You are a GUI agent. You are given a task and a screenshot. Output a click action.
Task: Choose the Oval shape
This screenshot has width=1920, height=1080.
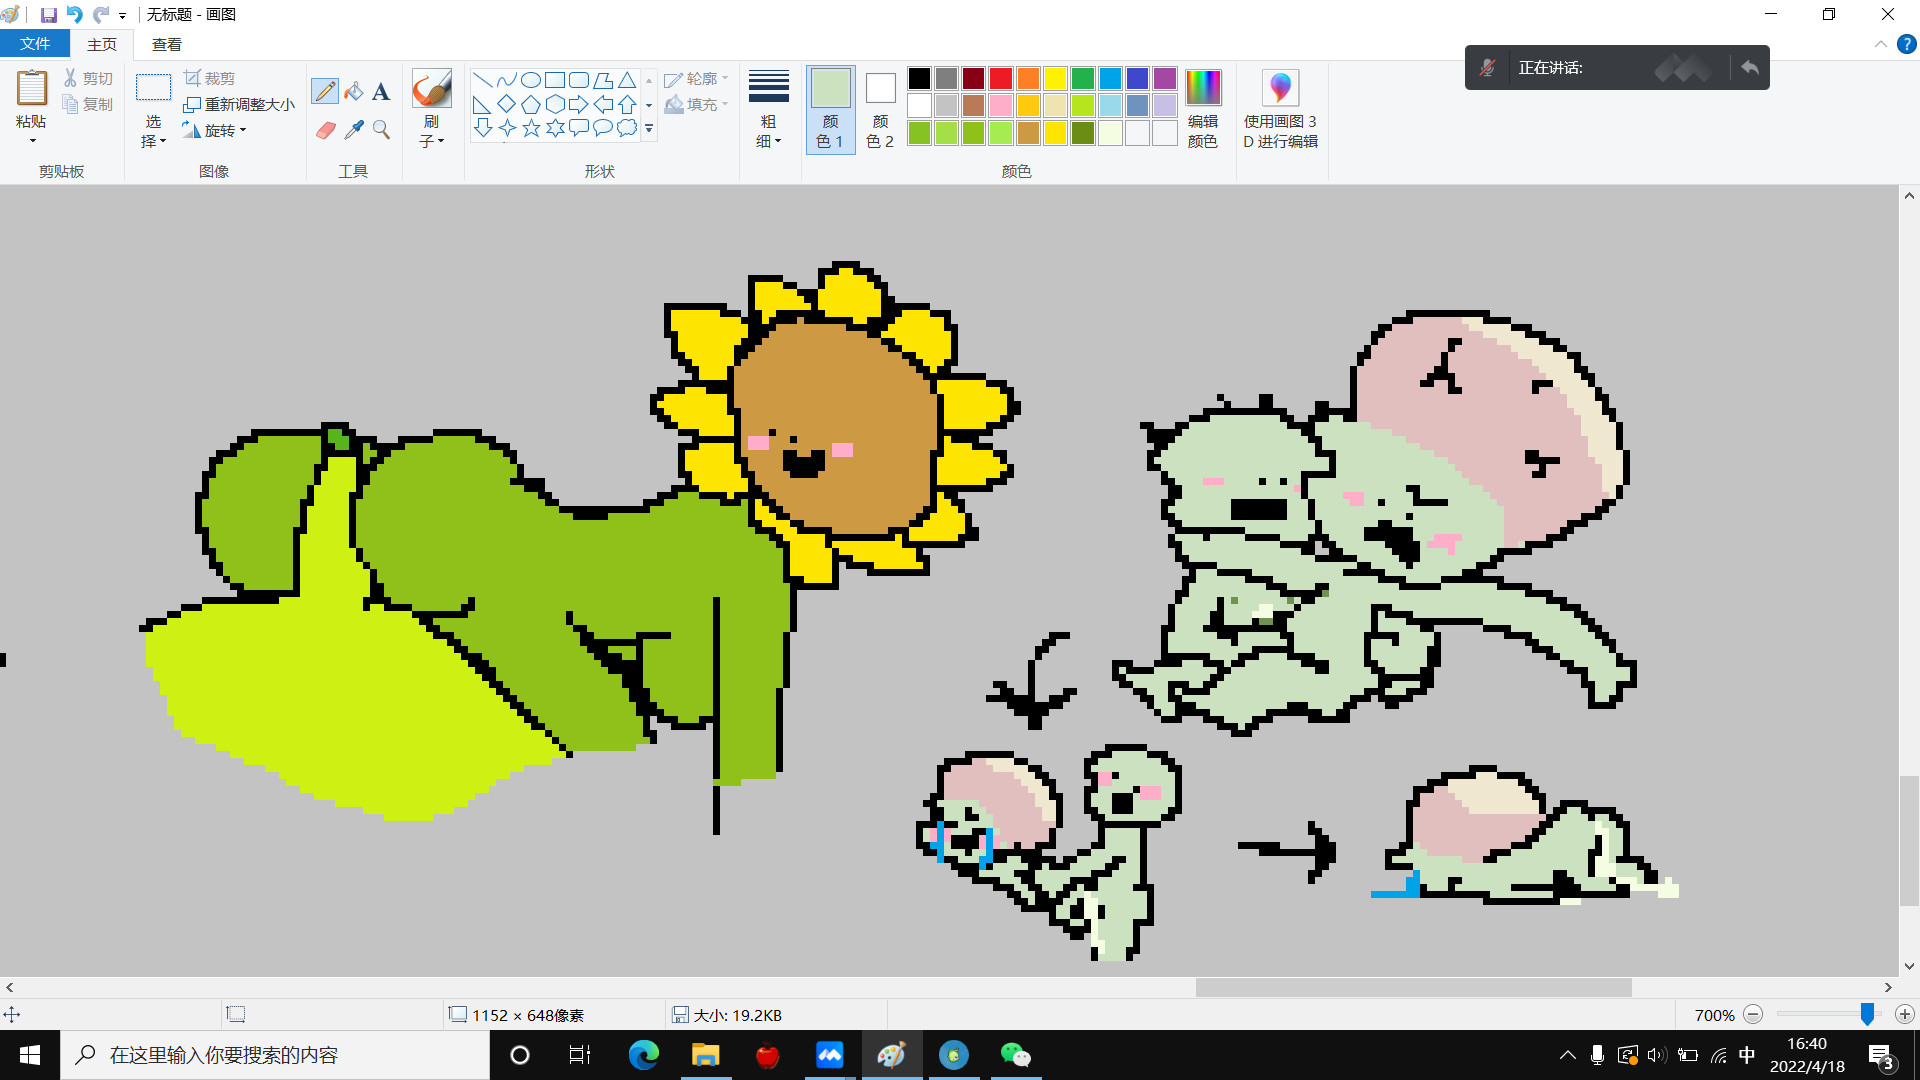pyautogui.click(x=531, y=80)
